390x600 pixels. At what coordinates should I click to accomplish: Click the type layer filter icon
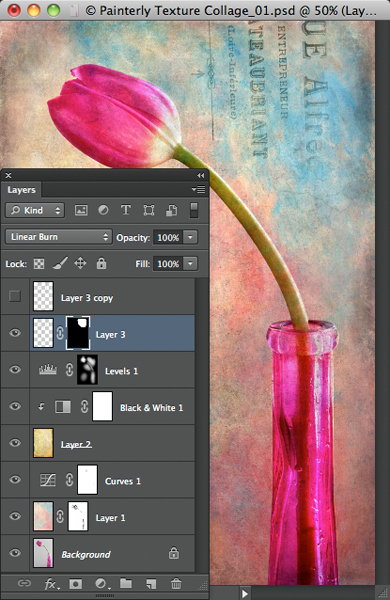[x=126, y=210]
